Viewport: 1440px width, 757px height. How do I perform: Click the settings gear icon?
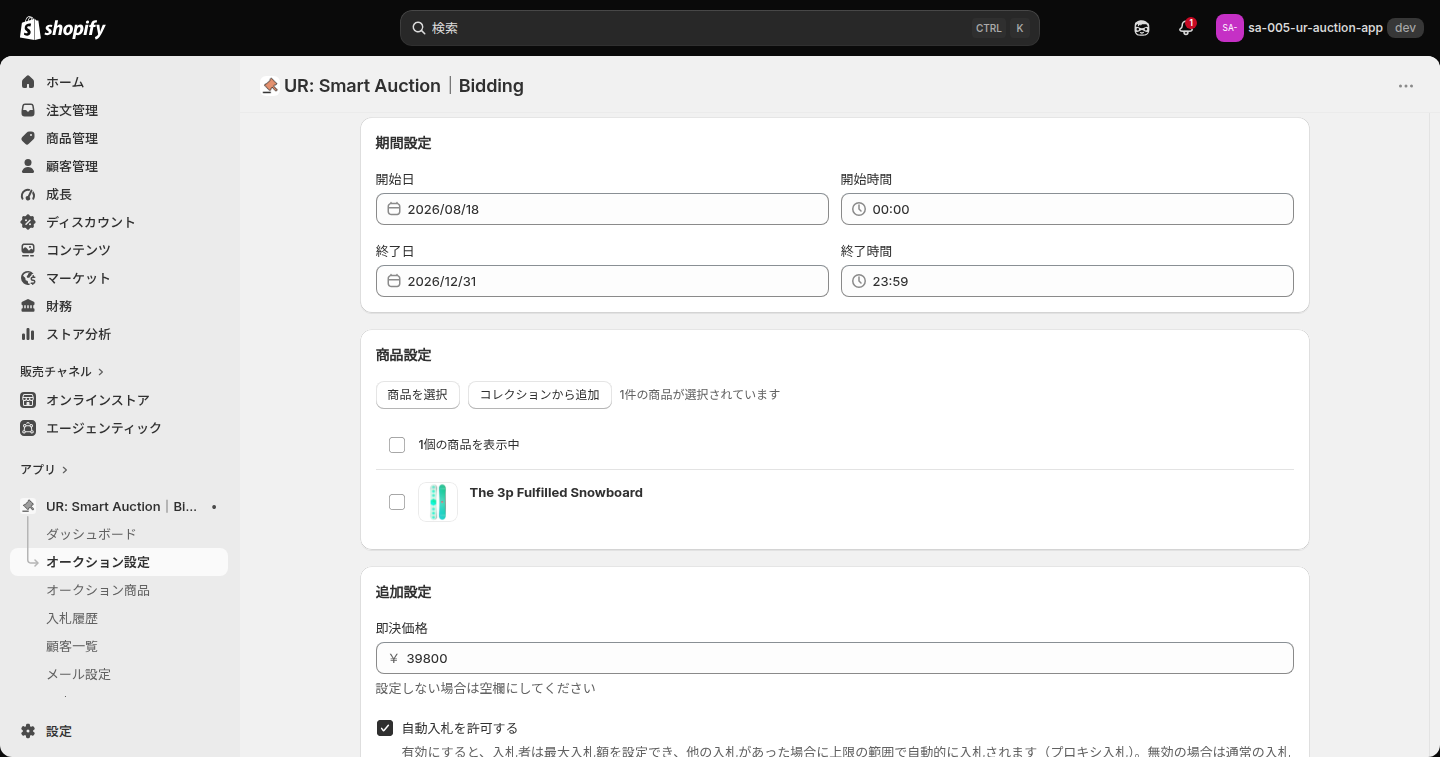[x=28, y=731]
